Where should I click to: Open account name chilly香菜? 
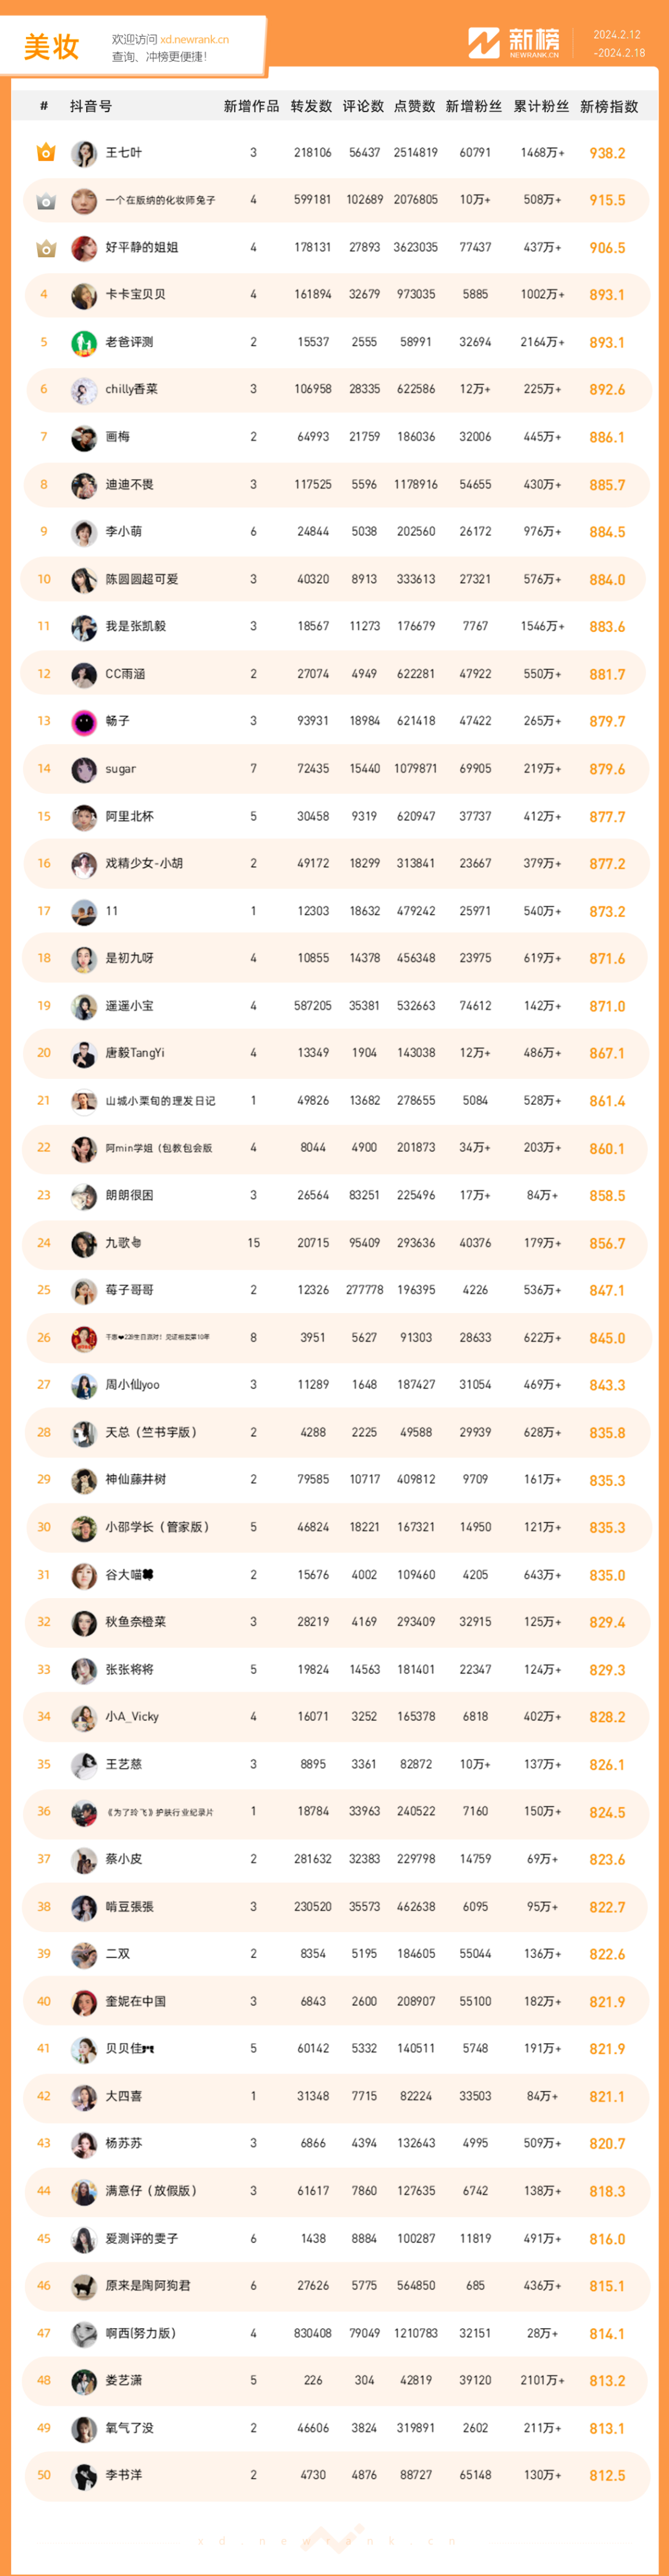(x=132, y=389)
